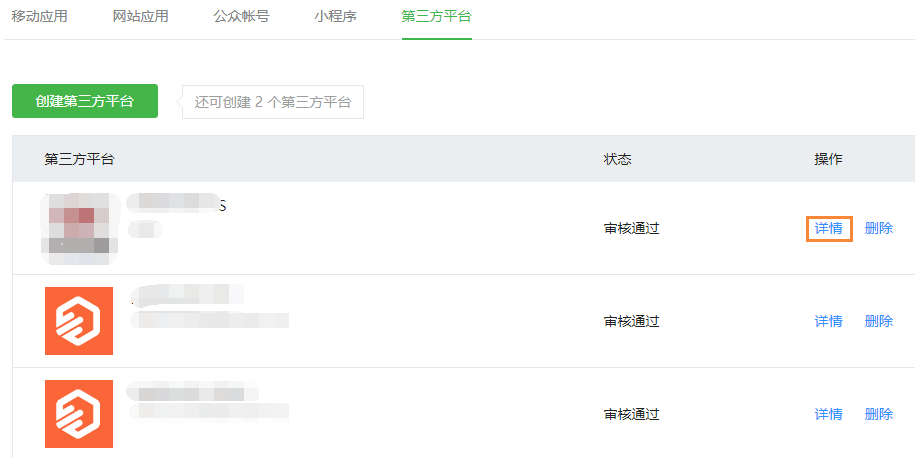Click 删除 for the third platform
The image size is (915, 468).
879,414
